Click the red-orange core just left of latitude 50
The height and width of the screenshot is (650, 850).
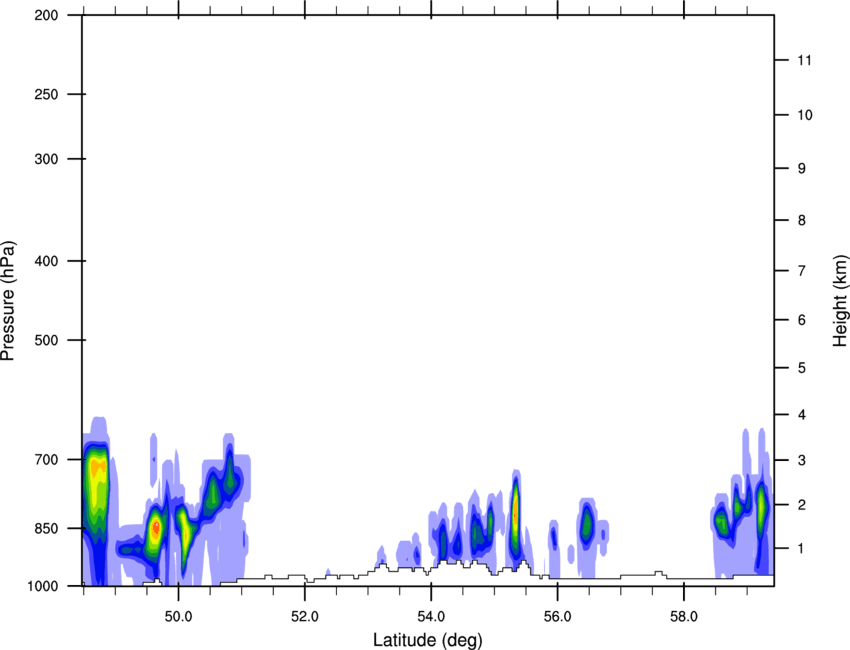pyautogui.click(x=156, y=527)
